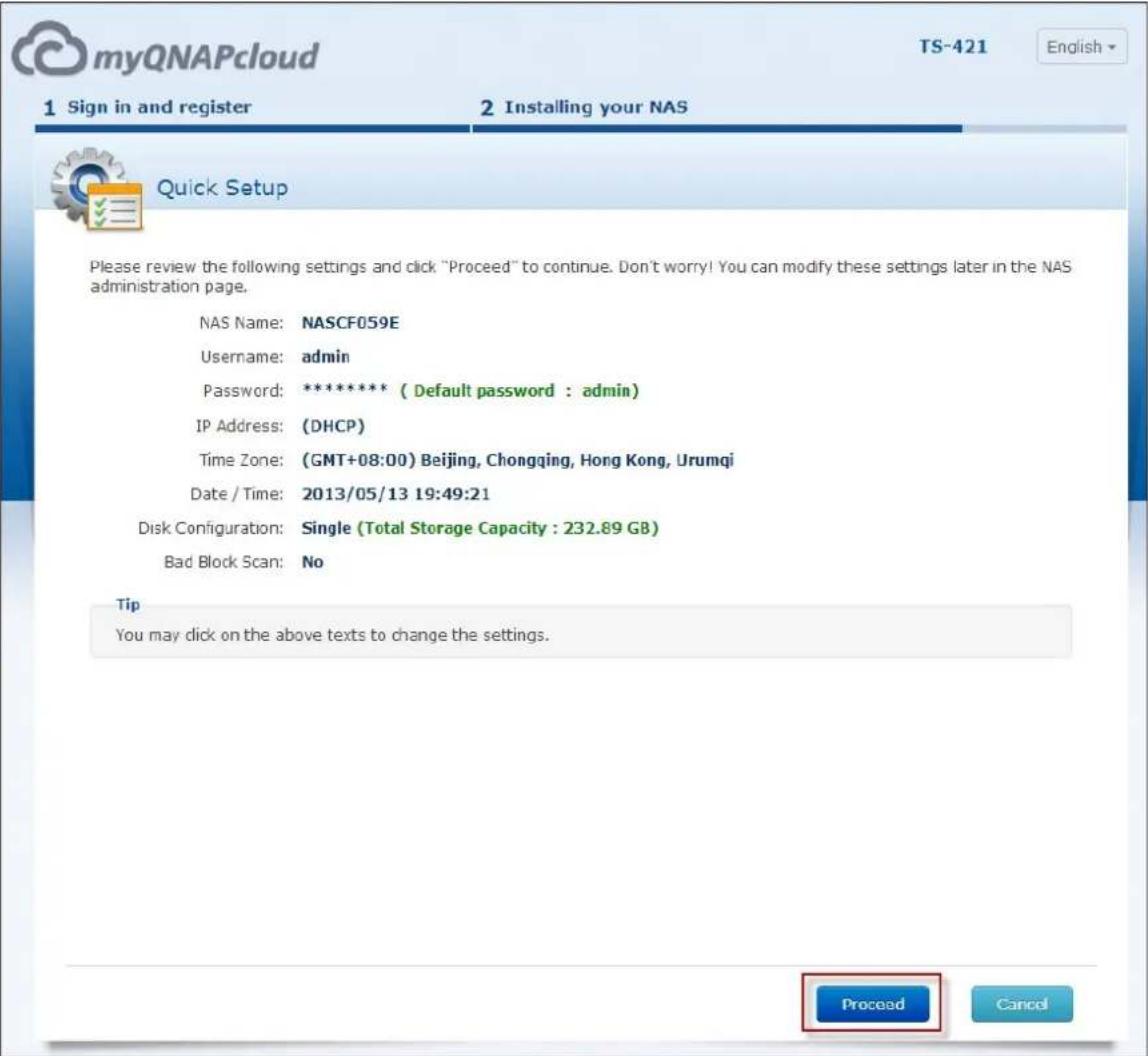Click the Default password : admin note

click(520, 391)
